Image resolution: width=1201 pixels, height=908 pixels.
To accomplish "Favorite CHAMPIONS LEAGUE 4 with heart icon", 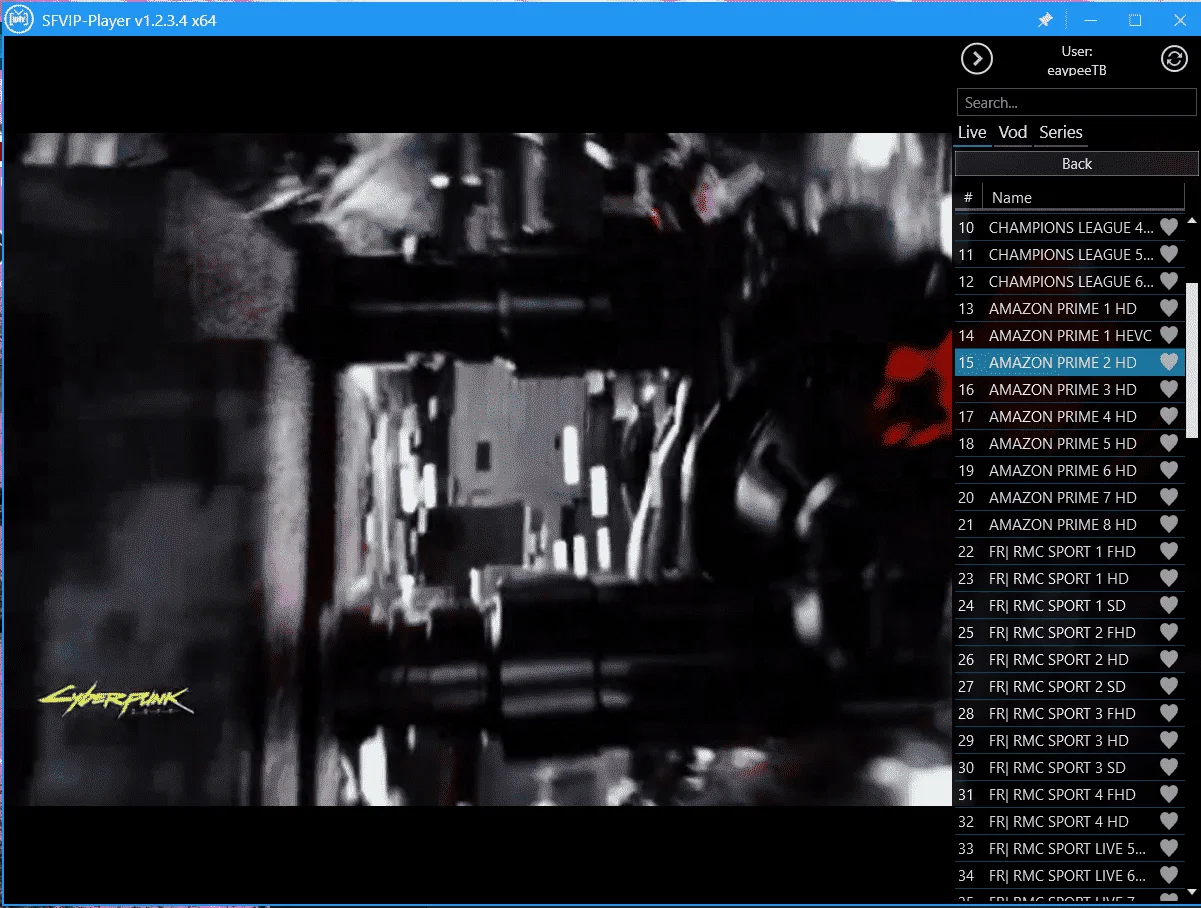I will (1168, 227).
